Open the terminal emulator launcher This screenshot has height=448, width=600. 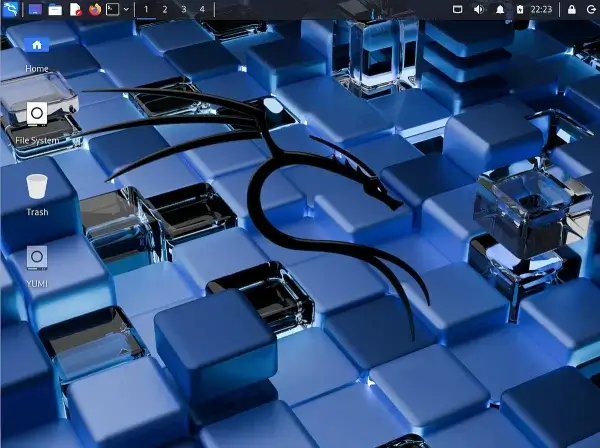pos(112,9)
